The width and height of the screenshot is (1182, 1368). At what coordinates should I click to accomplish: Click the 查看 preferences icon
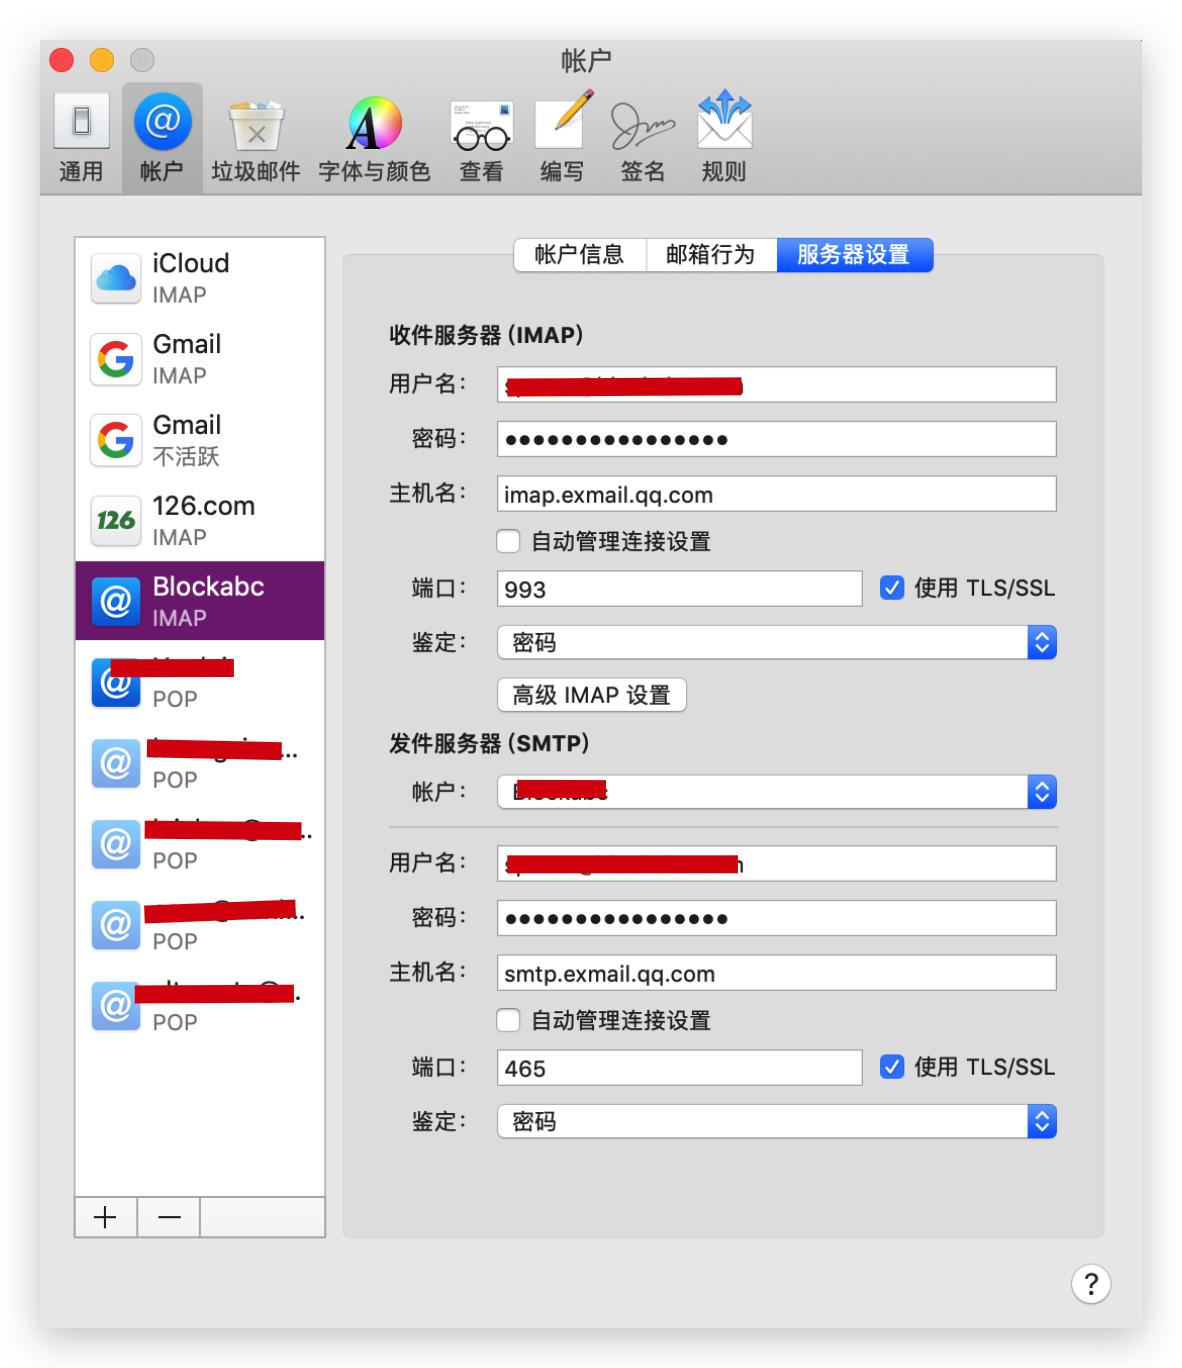point(480,137)
